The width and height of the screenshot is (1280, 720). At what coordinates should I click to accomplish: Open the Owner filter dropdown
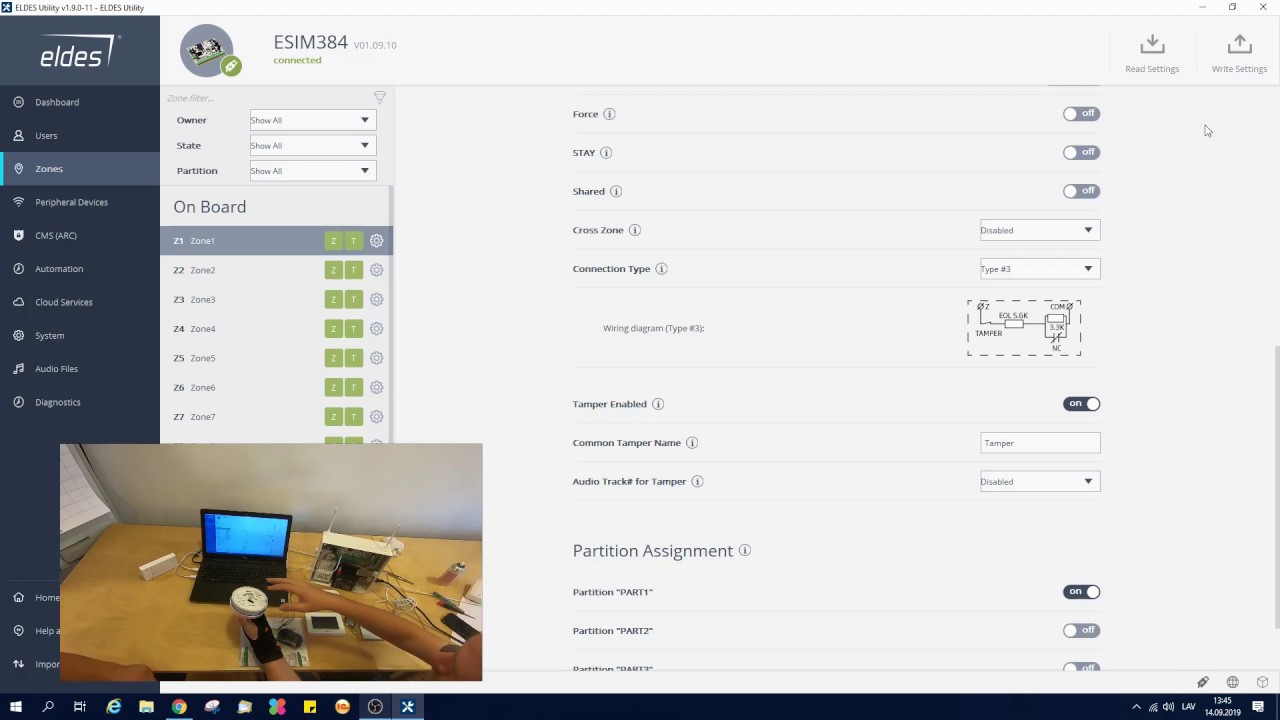click(x=312, y=120)
